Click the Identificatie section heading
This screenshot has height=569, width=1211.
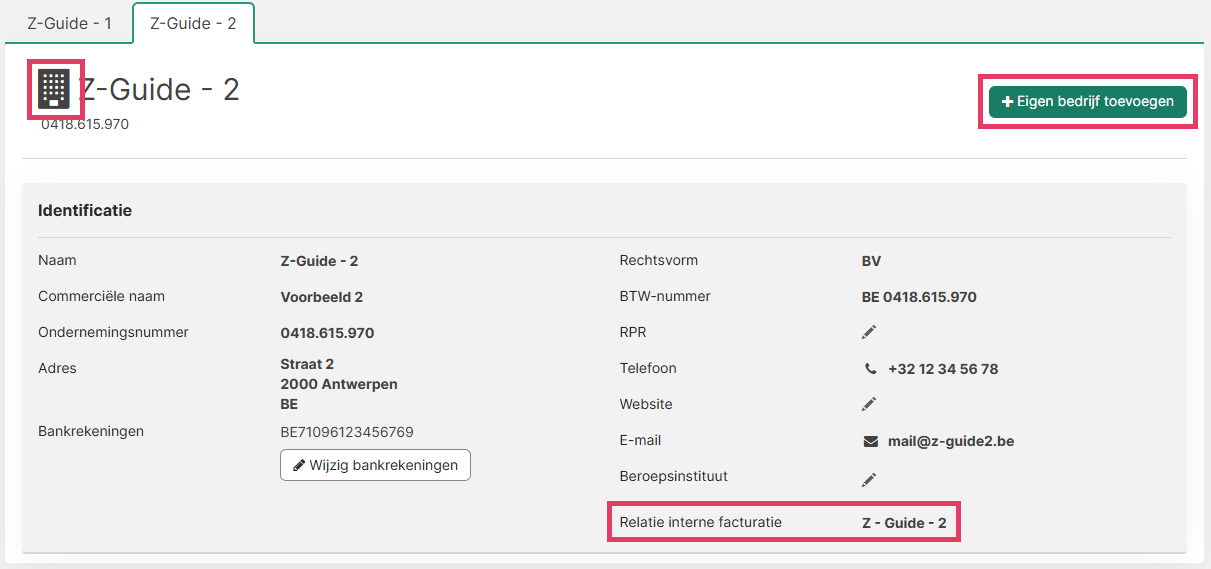pos(85,211)
